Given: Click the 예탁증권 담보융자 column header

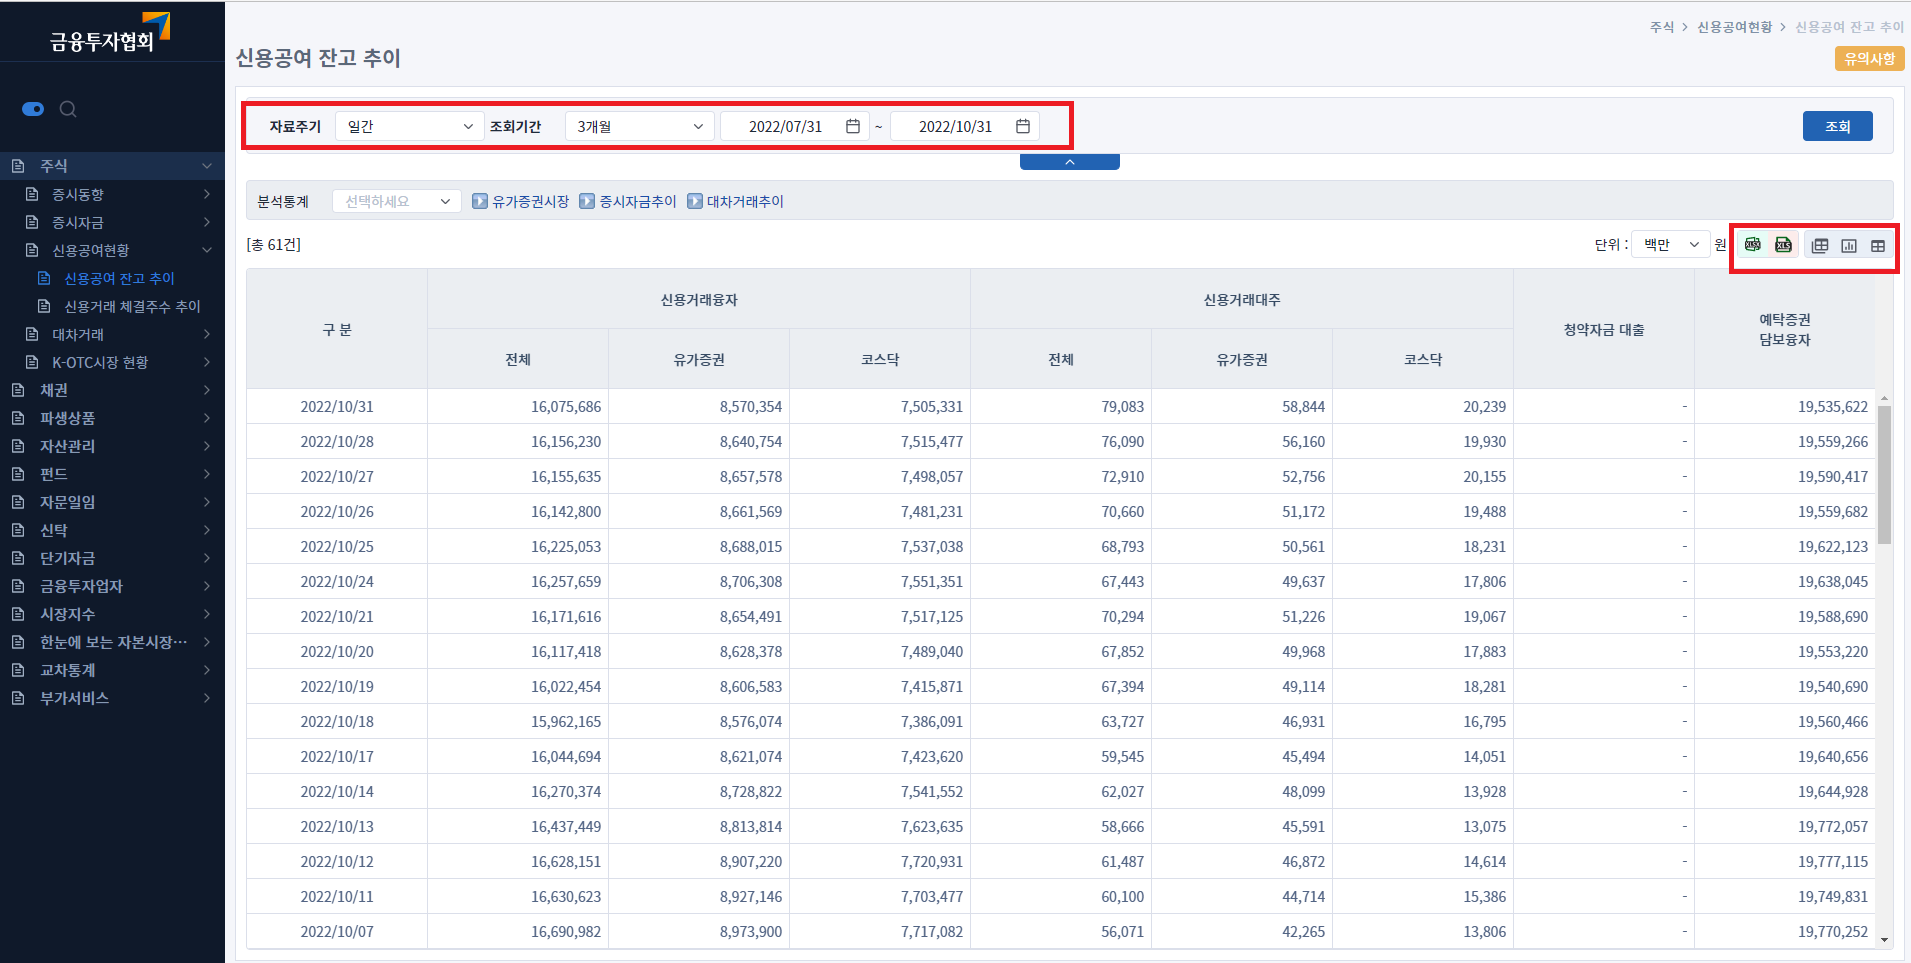Looking at the screenshot, I should click(1785, 329).
